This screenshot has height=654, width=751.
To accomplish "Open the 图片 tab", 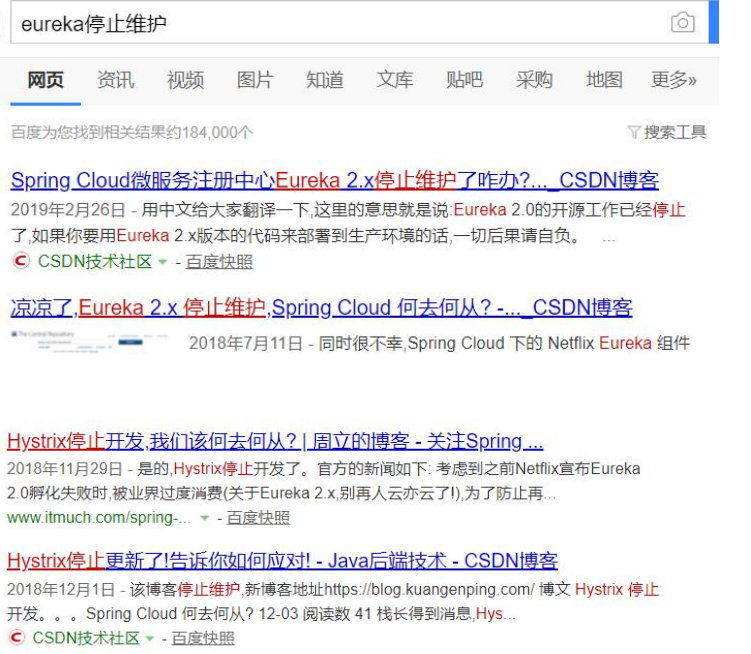I will point(255,80).
